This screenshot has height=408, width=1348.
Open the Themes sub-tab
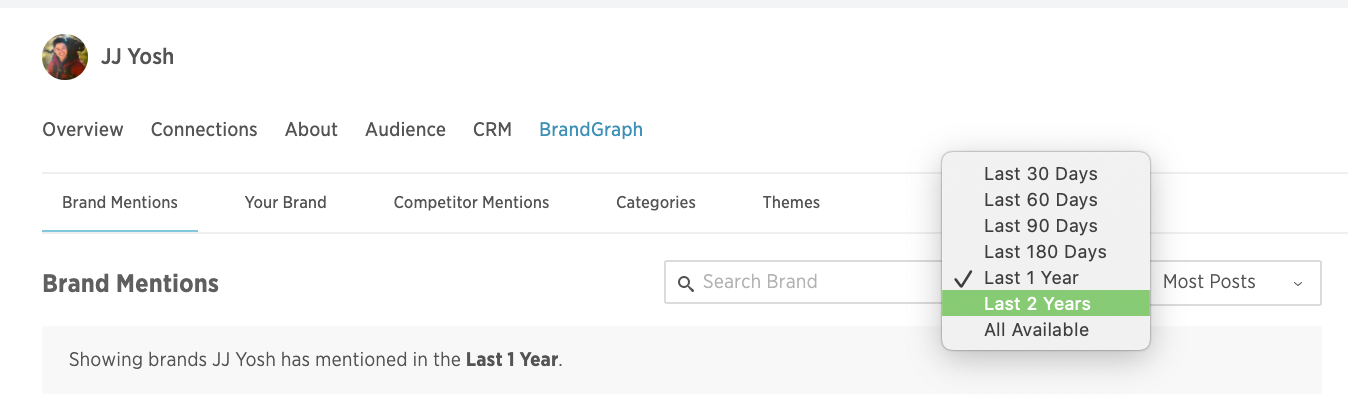791,202
